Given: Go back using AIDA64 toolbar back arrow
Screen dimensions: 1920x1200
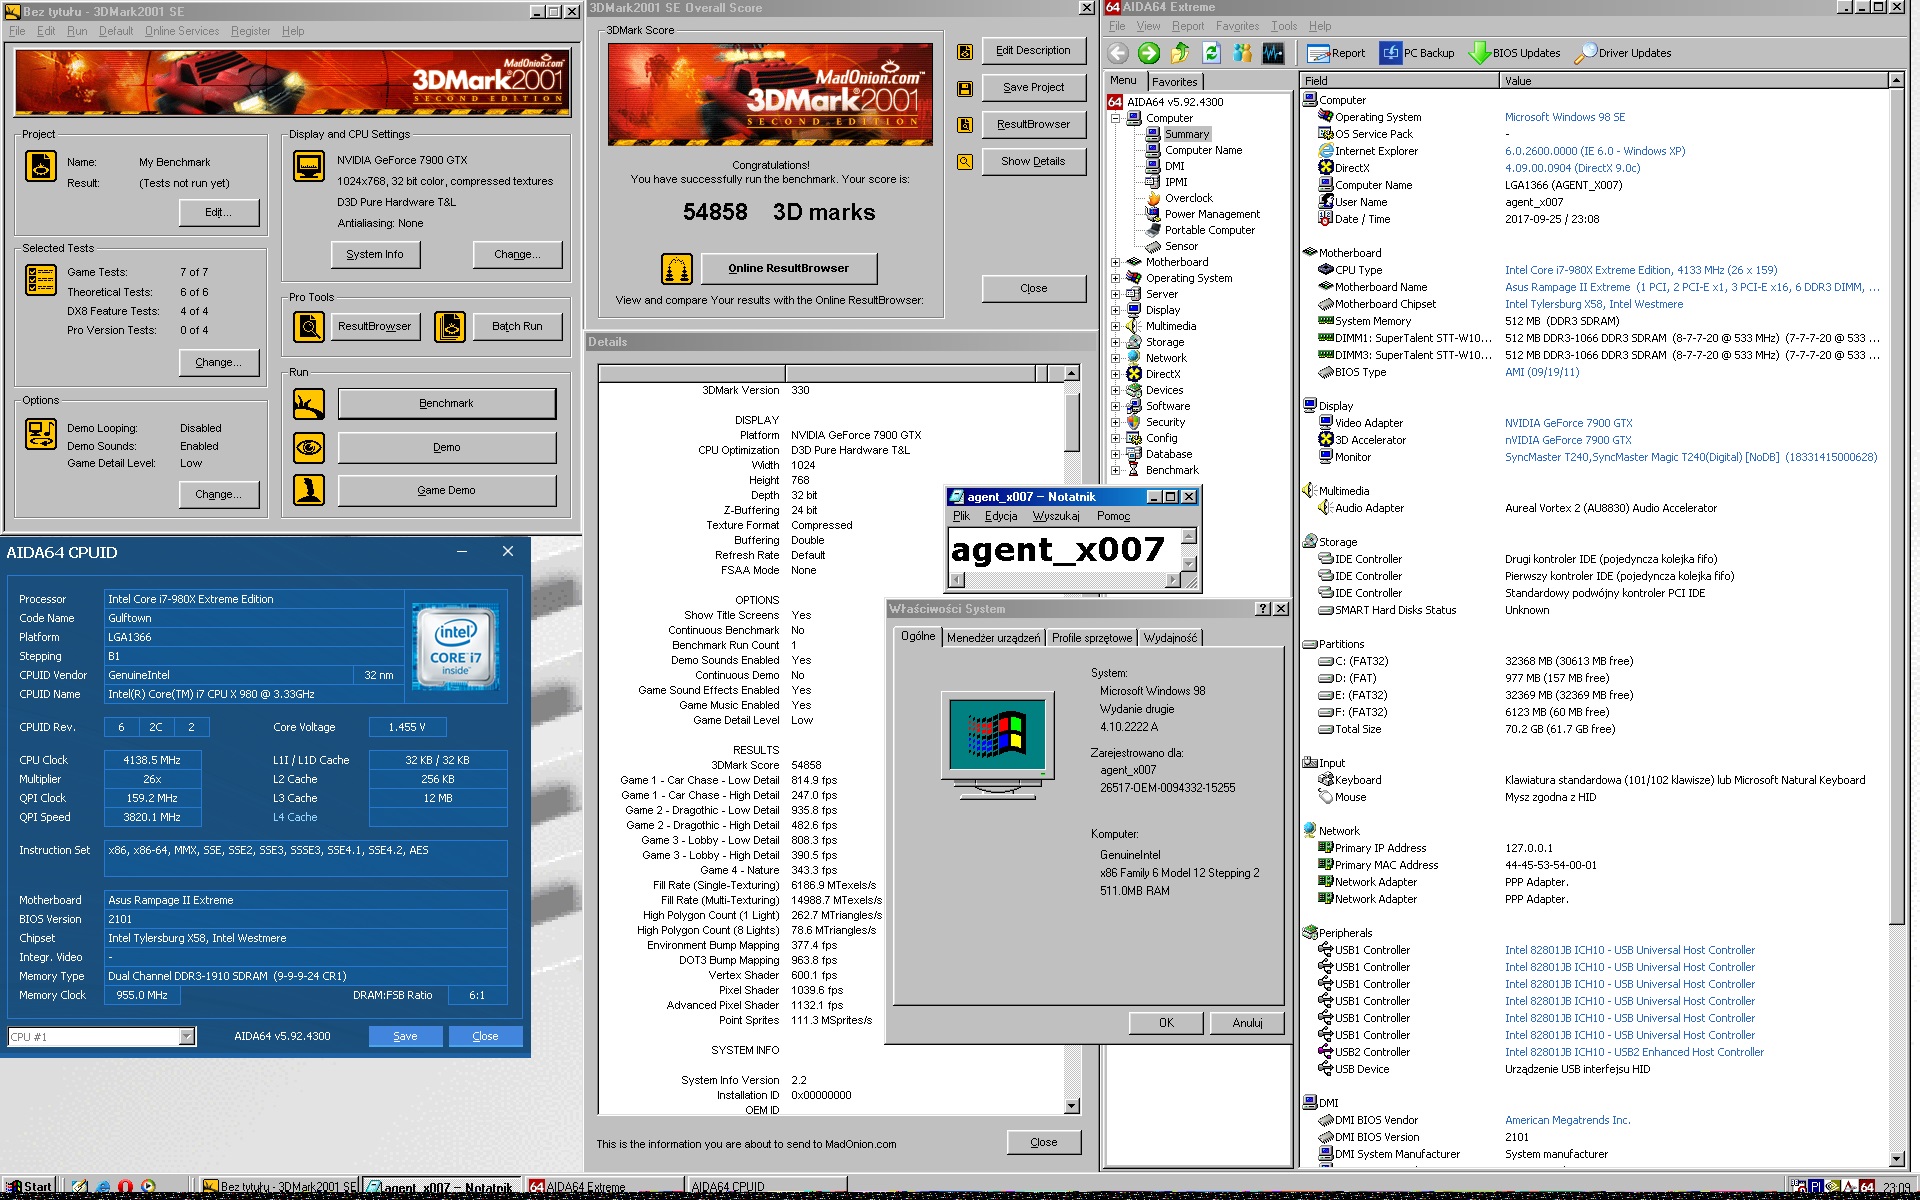Looking at the screenshot, I should pyautogui.click(x=1118, y=53).
